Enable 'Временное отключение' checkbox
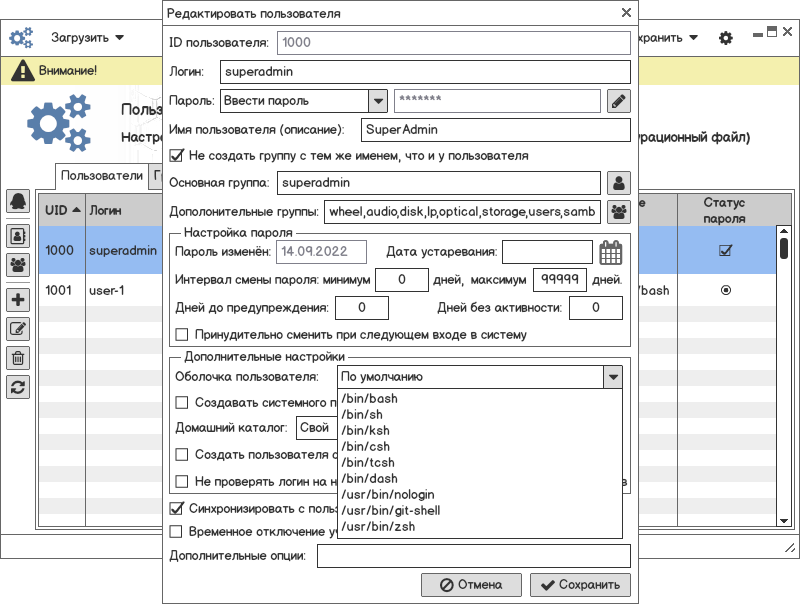The image size is (800, 604). (176, 532)
